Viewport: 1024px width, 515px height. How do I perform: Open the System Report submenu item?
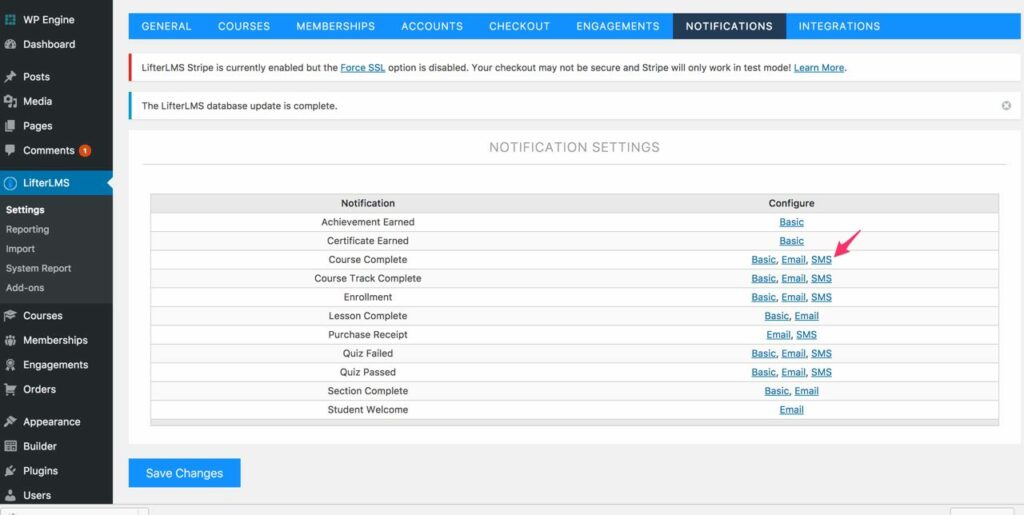click(39, 268)
